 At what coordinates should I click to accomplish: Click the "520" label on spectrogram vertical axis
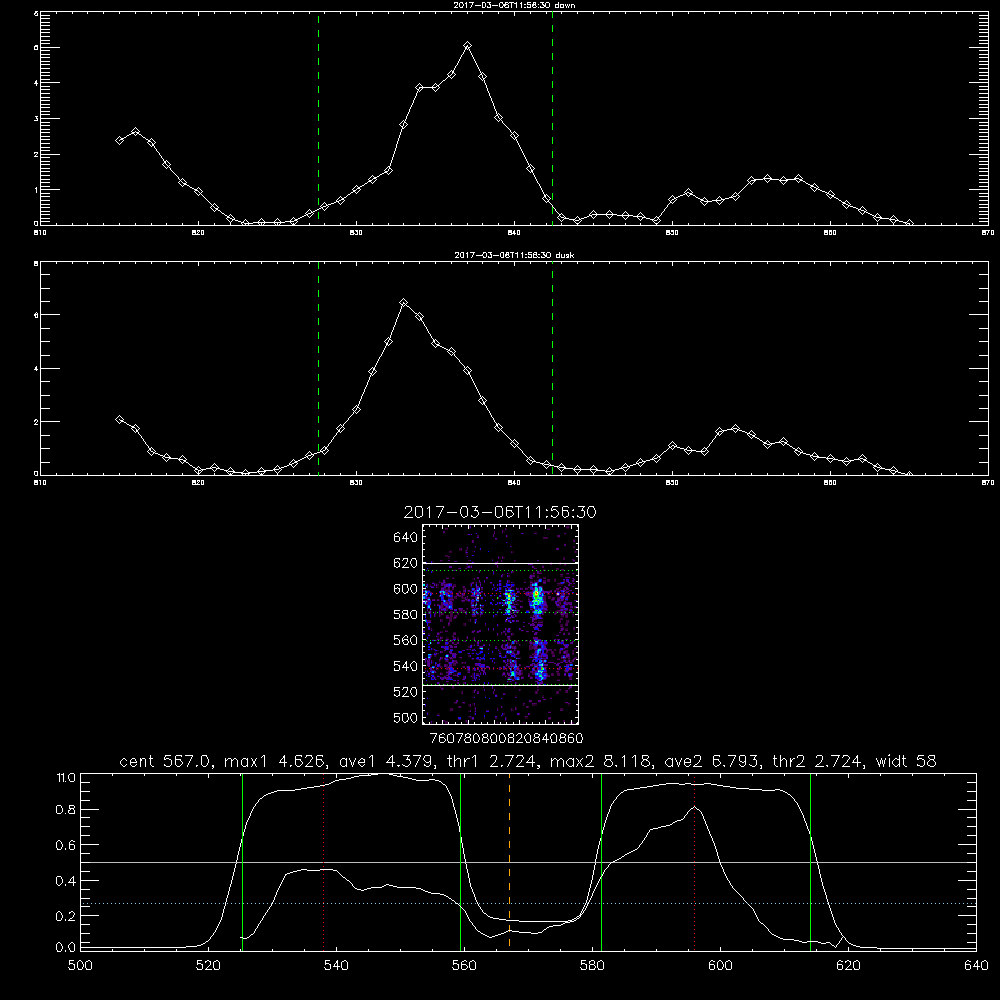point(406,692)
